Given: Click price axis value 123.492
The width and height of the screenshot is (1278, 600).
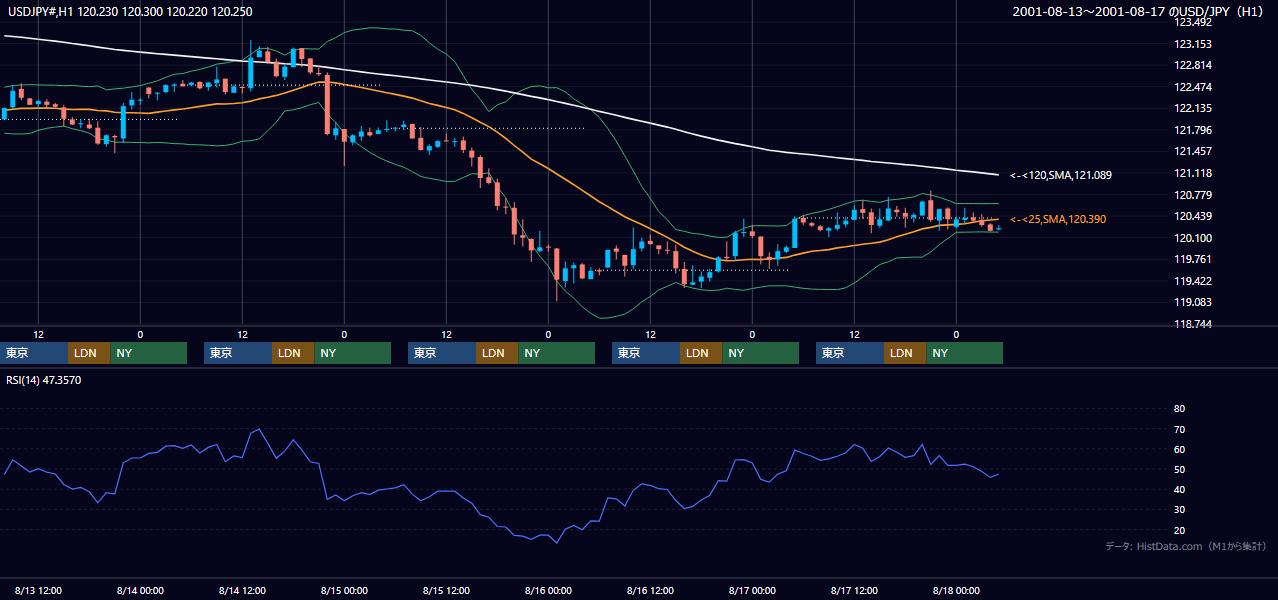Looking at the screenshot, I should [x=1194, y=23].
